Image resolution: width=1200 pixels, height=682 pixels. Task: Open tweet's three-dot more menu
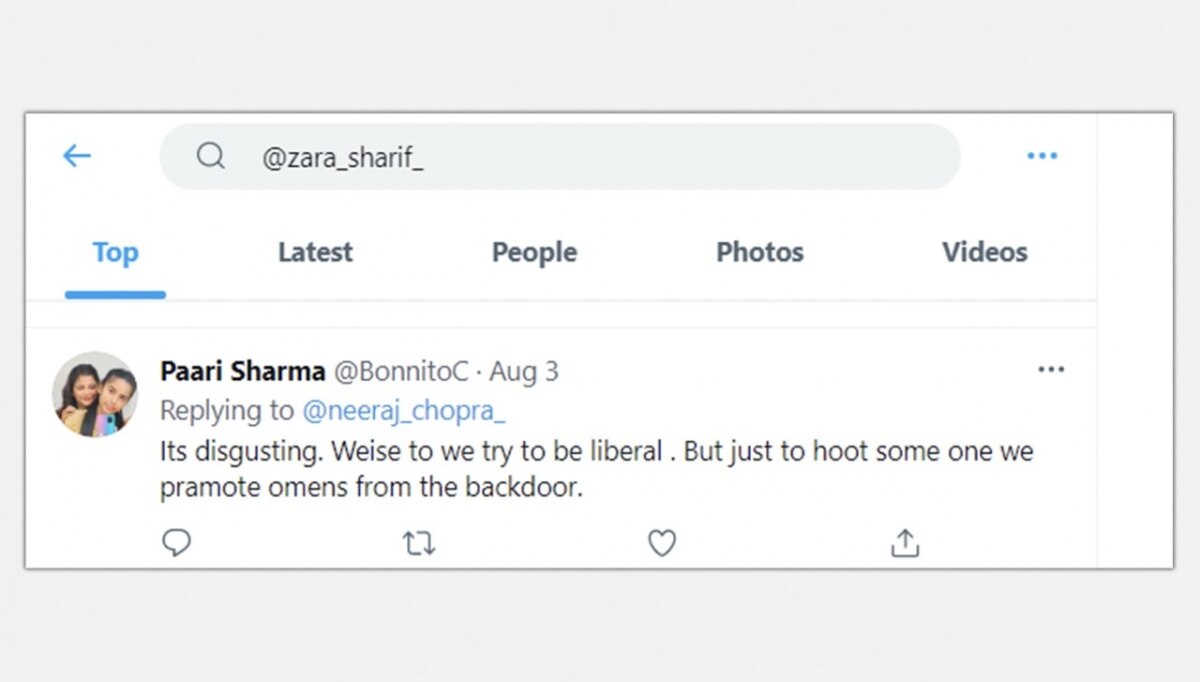point(1051,370)
